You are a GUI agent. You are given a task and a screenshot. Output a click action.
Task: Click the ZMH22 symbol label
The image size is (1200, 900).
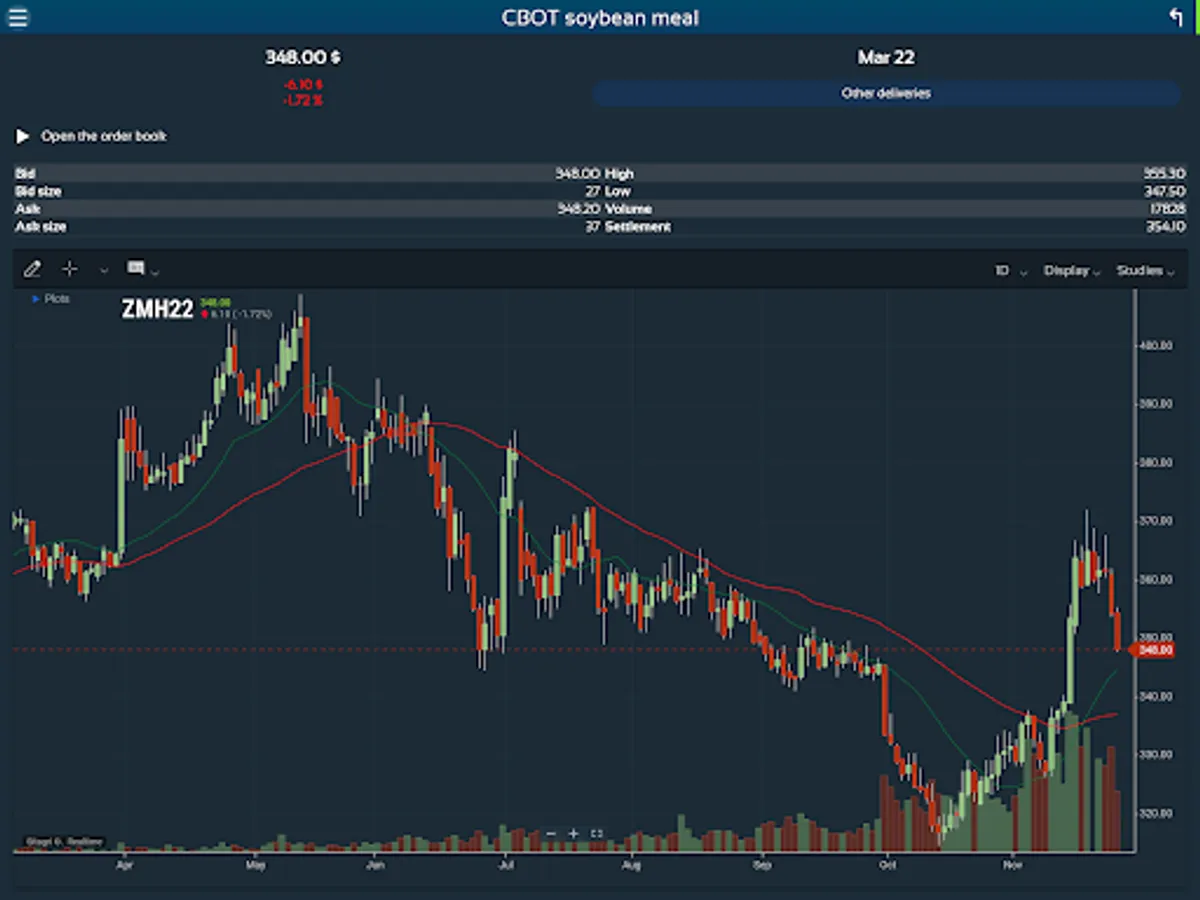[x=157, y=310]
